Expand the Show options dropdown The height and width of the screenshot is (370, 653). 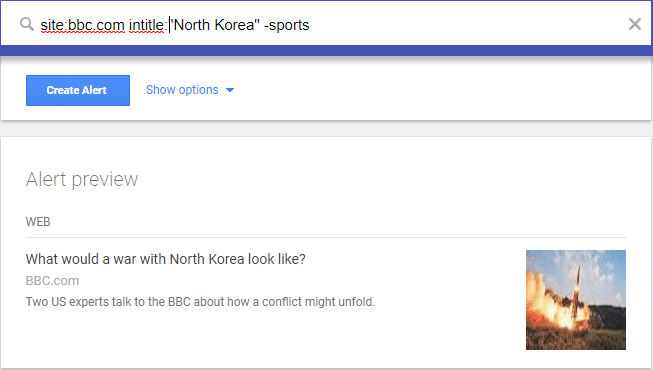coord(190,90)
